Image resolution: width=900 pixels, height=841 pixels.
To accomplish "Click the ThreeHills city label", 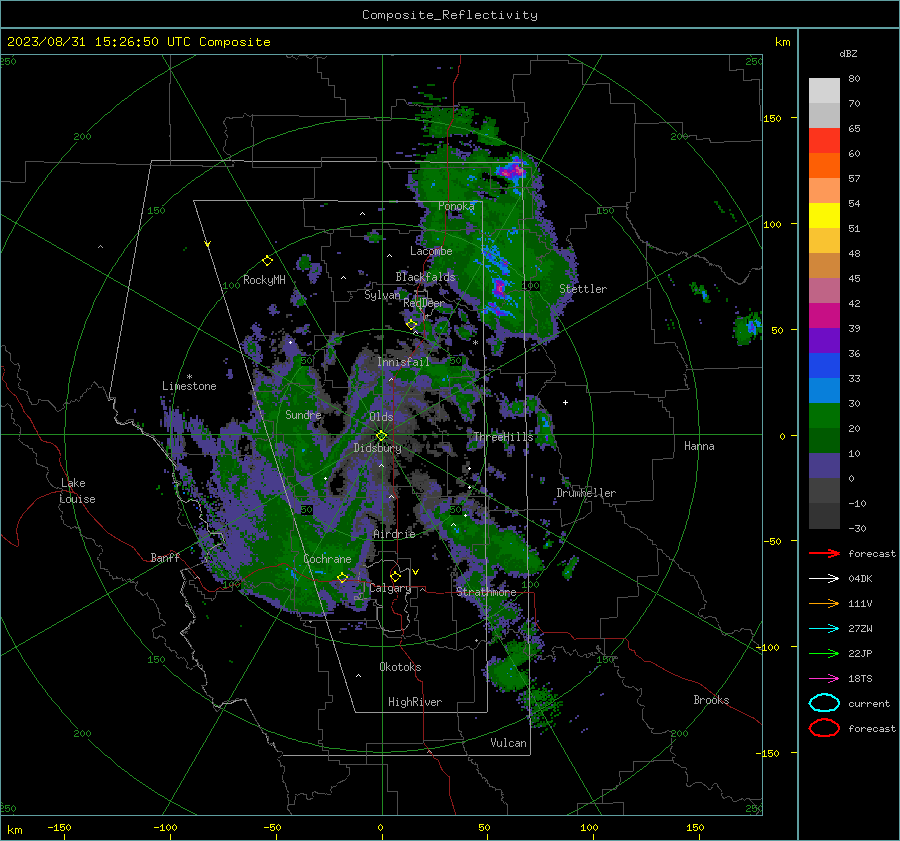I will (503, 437).
